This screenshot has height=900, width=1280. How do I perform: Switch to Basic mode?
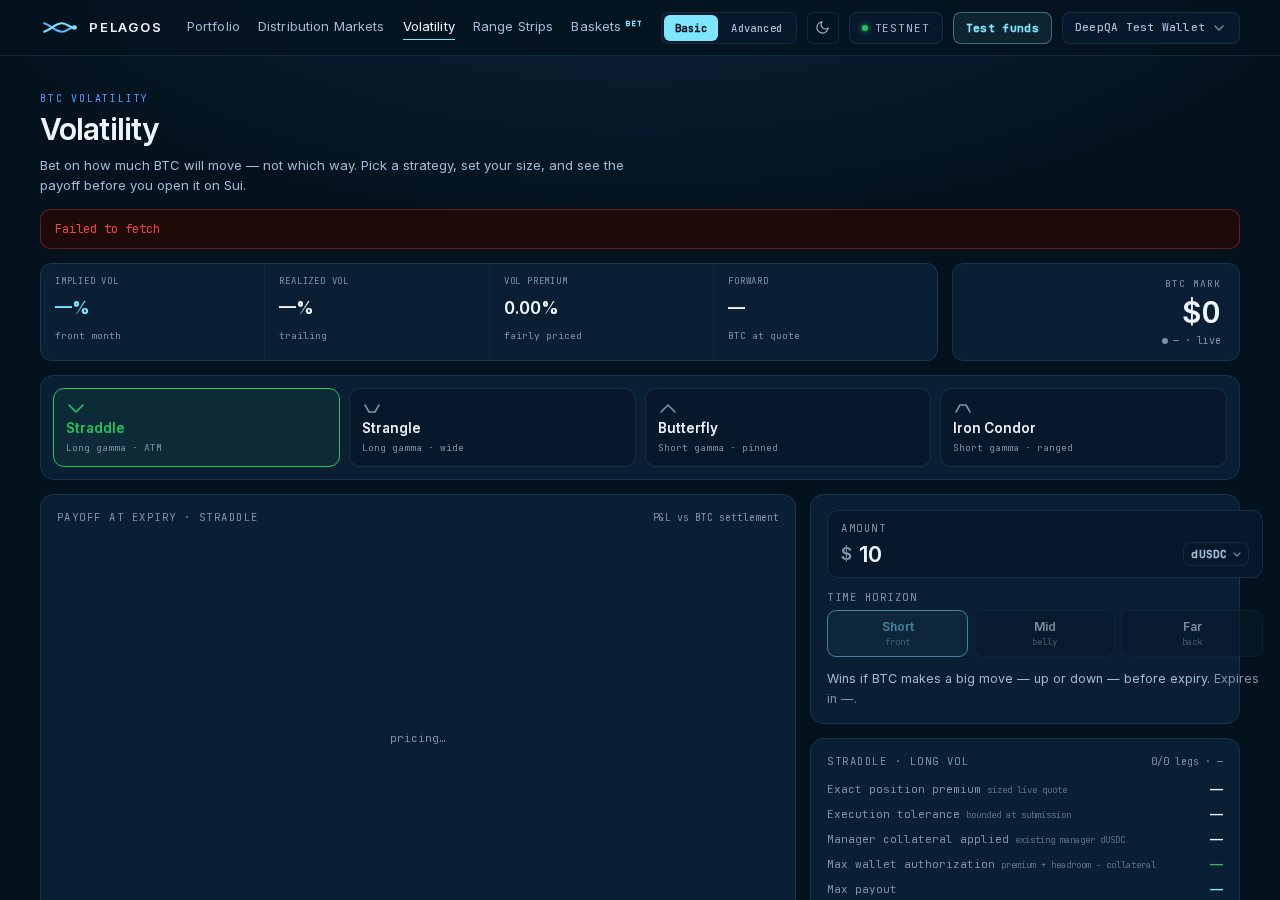tap(691, 28)
